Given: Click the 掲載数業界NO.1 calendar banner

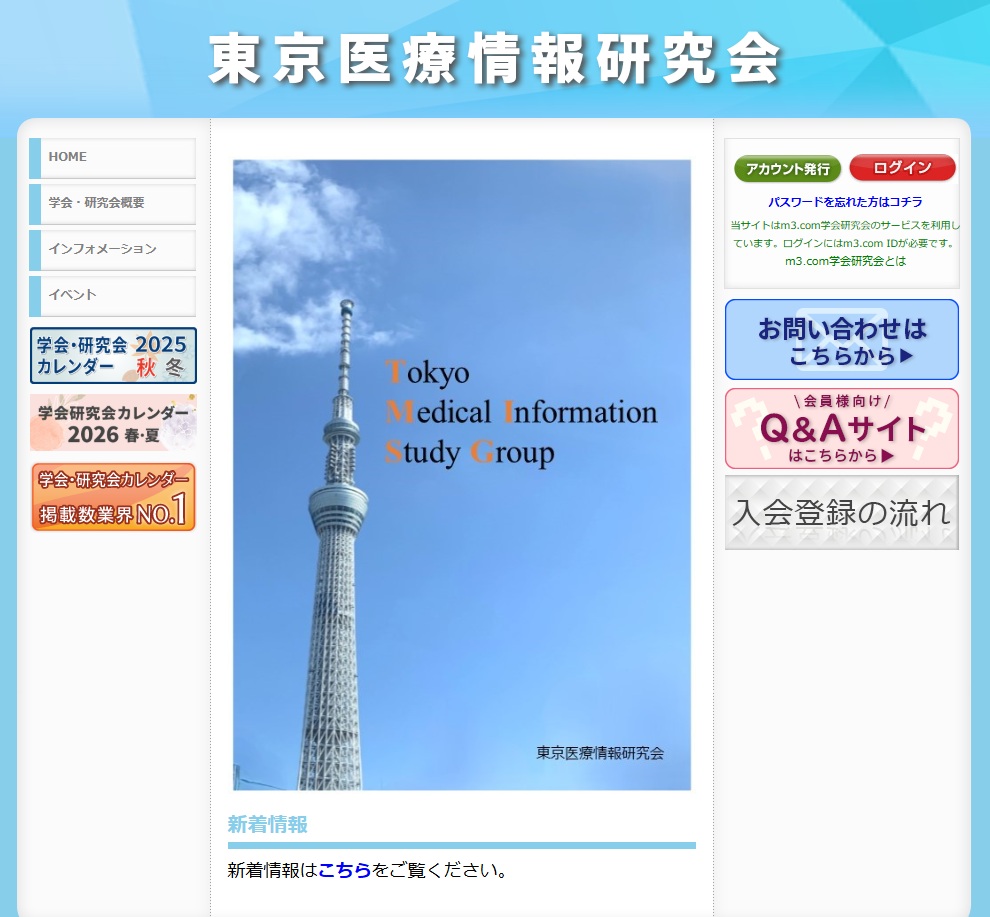Looking at the screenshot, I should [x=113, y=497].
